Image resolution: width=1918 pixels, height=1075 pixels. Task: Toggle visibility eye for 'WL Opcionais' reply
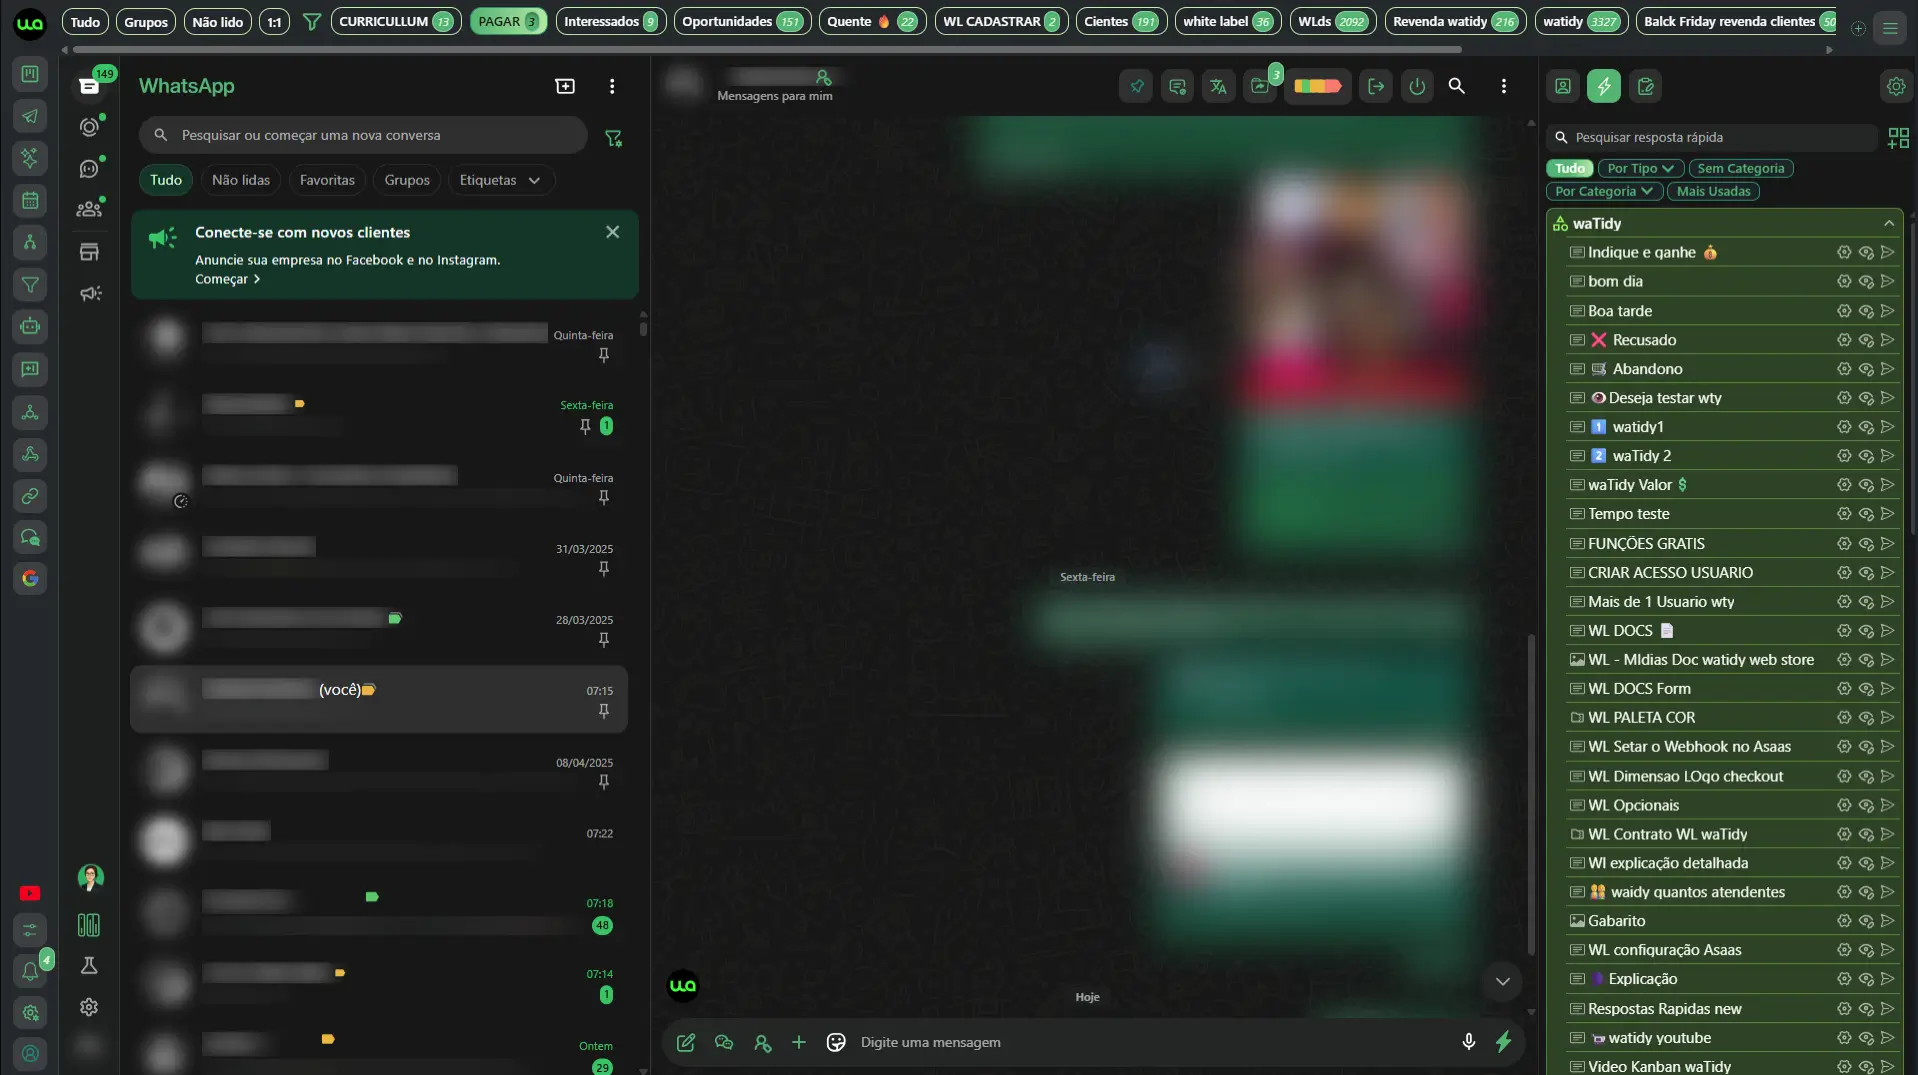[x=1866, y=805]
